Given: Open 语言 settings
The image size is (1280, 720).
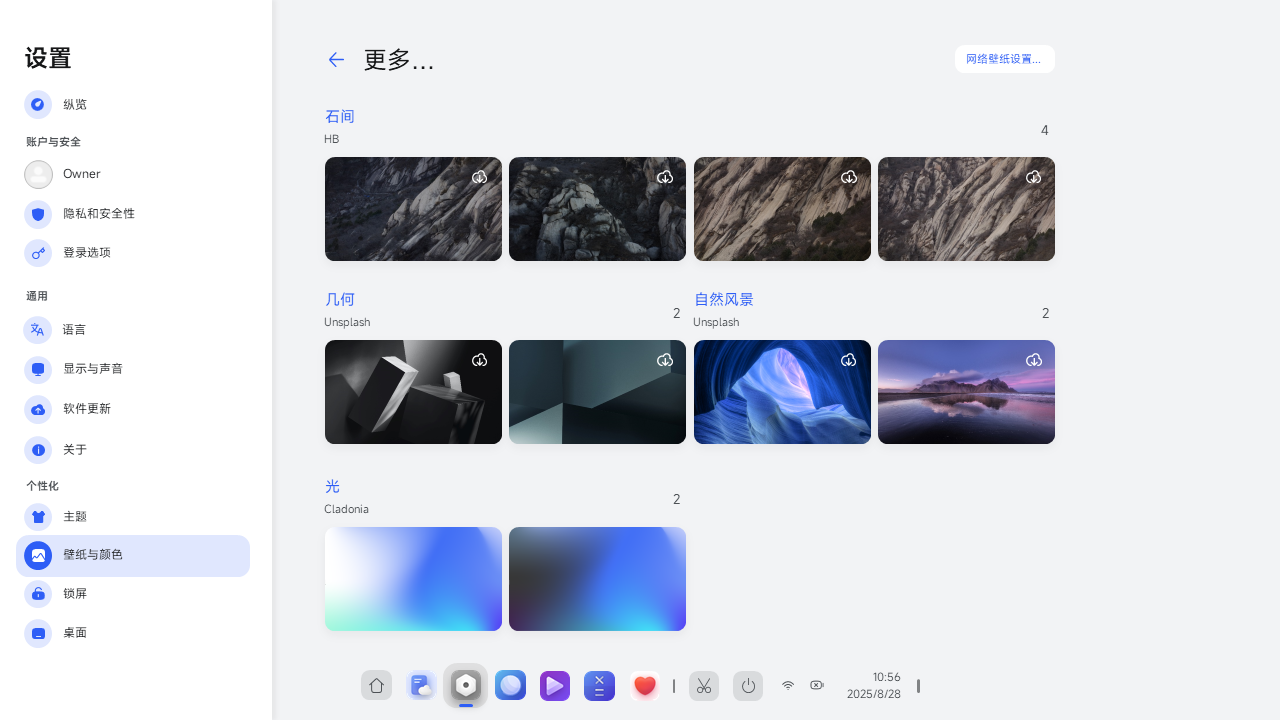Looking at the screenshot, I should (133, 330).
